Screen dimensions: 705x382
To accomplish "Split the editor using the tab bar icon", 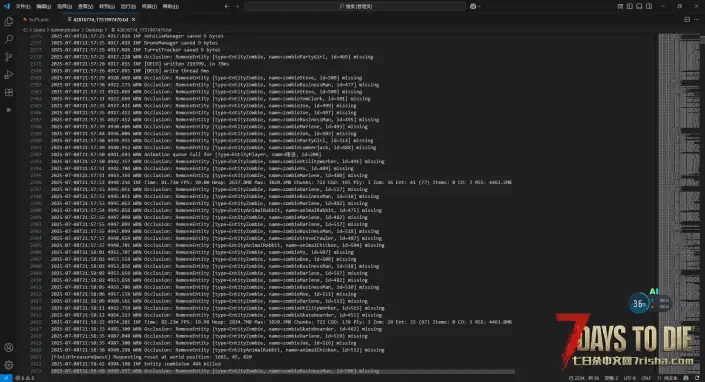I will pyautogui.click(x=687, y=19).
